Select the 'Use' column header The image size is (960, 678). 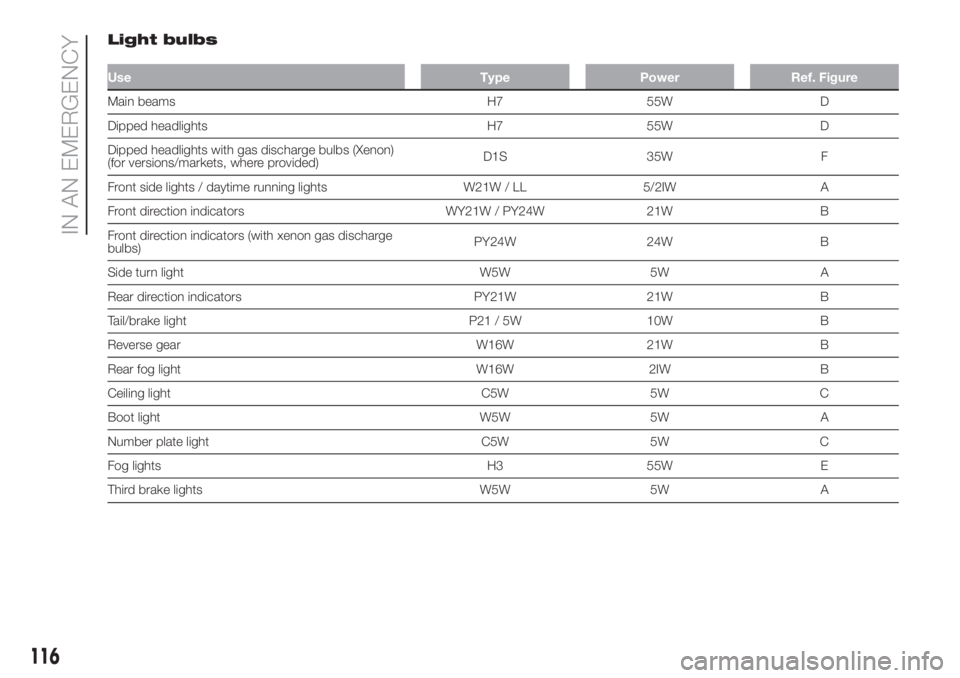[x=255, y=77]
